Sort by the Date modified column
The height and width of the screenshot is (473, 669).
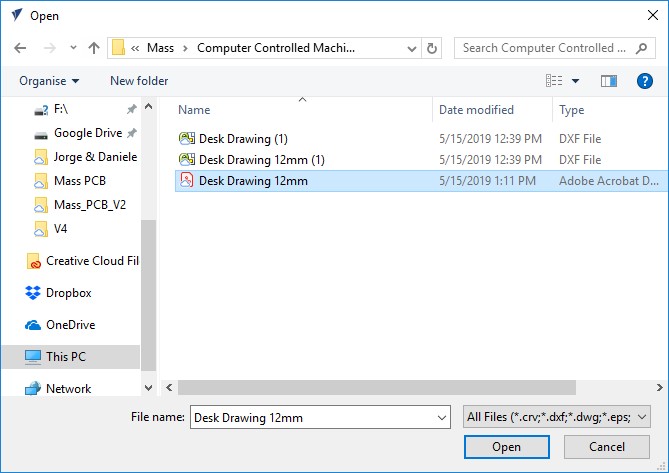[476, 110]
